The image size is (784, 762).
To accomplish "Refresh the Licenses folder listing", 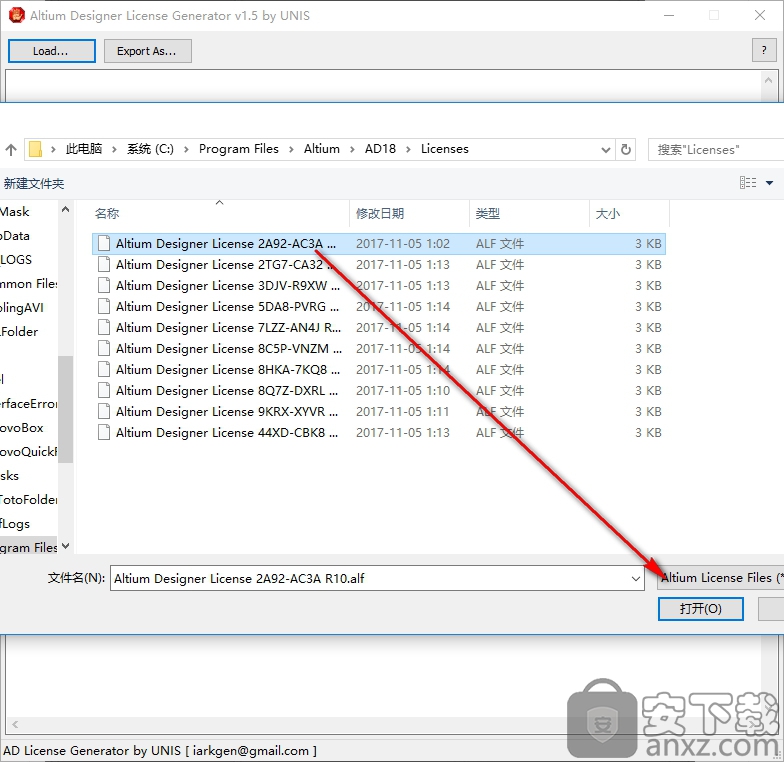I will [x=626, y=150].
